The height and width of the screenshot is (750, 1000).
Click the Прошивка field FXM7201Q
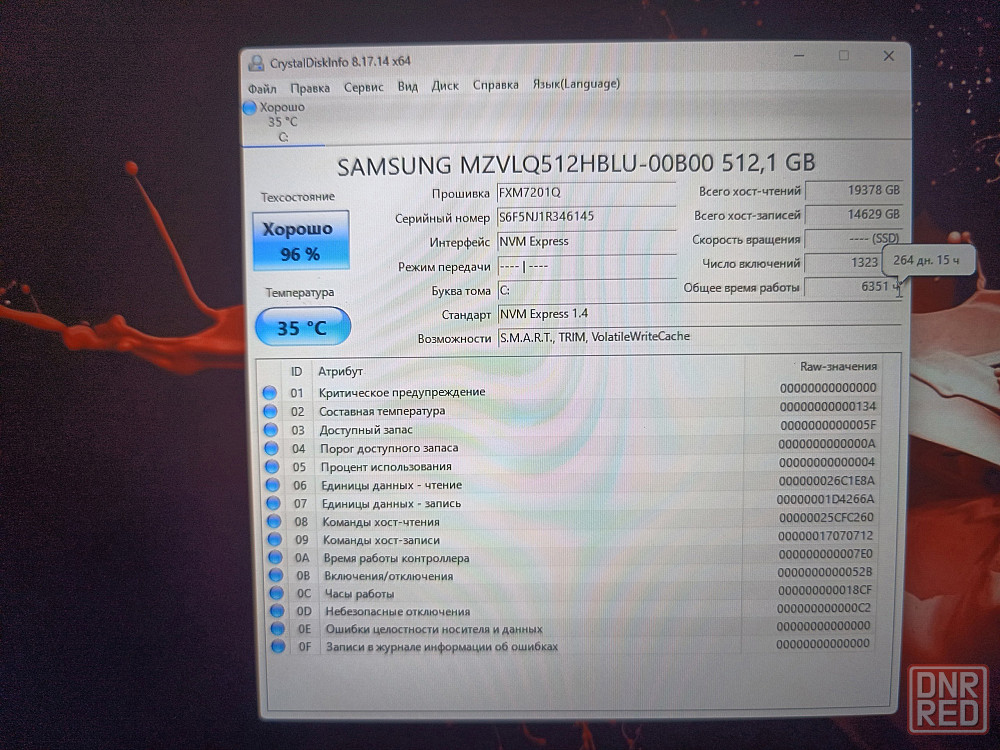[586, 193]
